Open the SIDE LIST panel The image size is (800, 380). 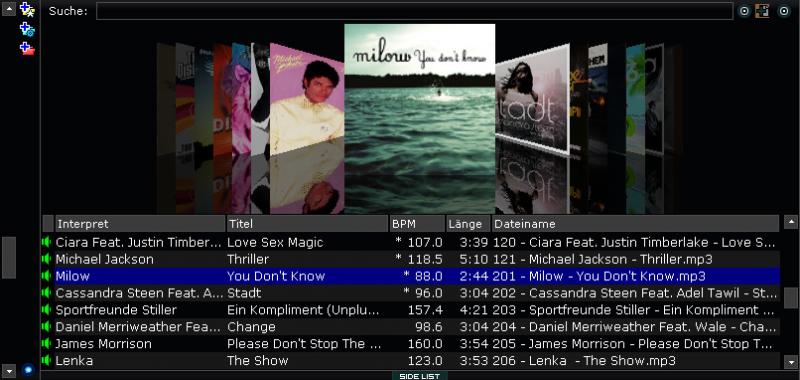point(419,376)
